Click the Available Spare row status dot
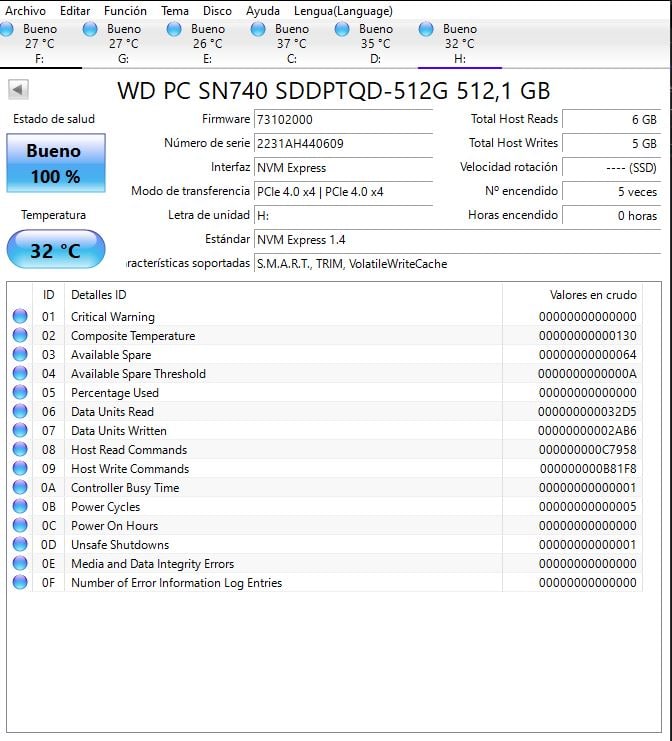Image resolution: width=672 pixels, height=741 pixels. click(x=20, y=354)
